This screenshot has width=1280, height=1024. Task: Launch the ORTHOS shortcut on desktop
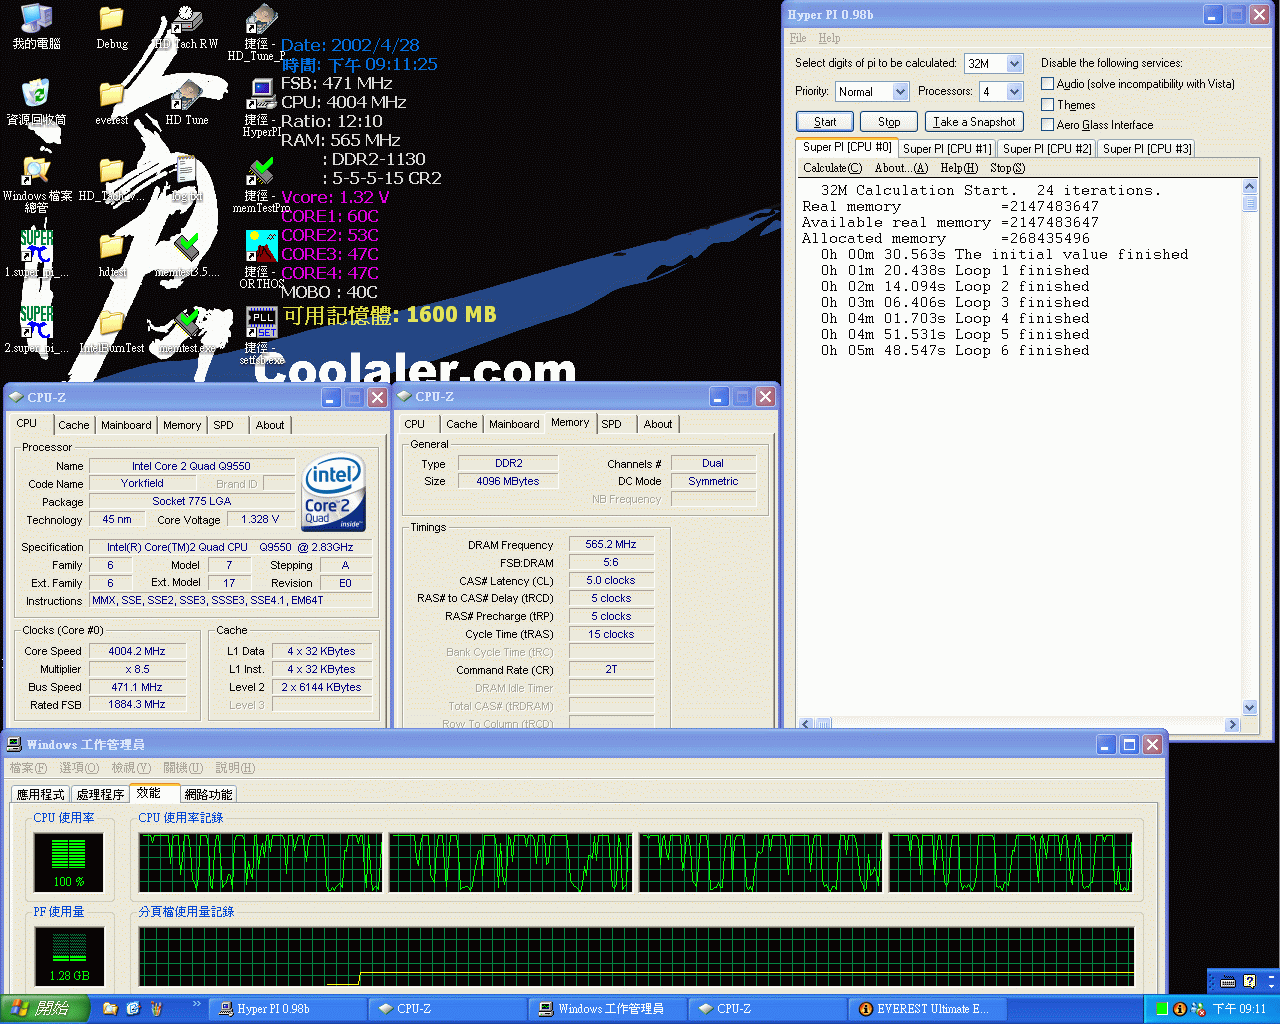pos(261,252)
